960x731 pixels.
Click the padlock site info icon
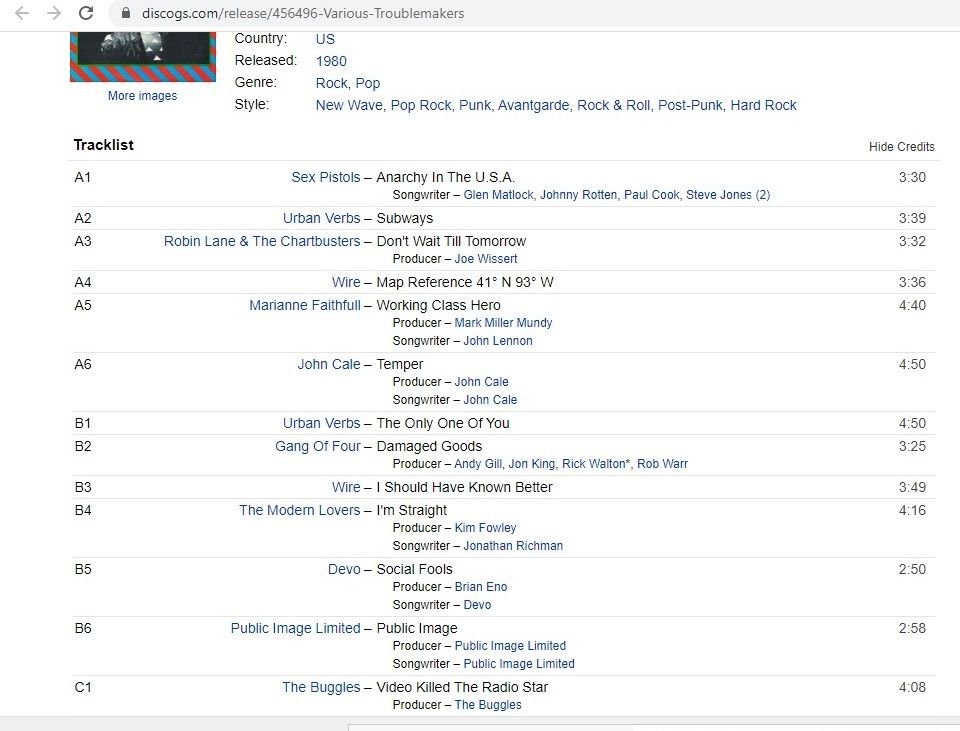pyautogui.click(x=126, y=13)
